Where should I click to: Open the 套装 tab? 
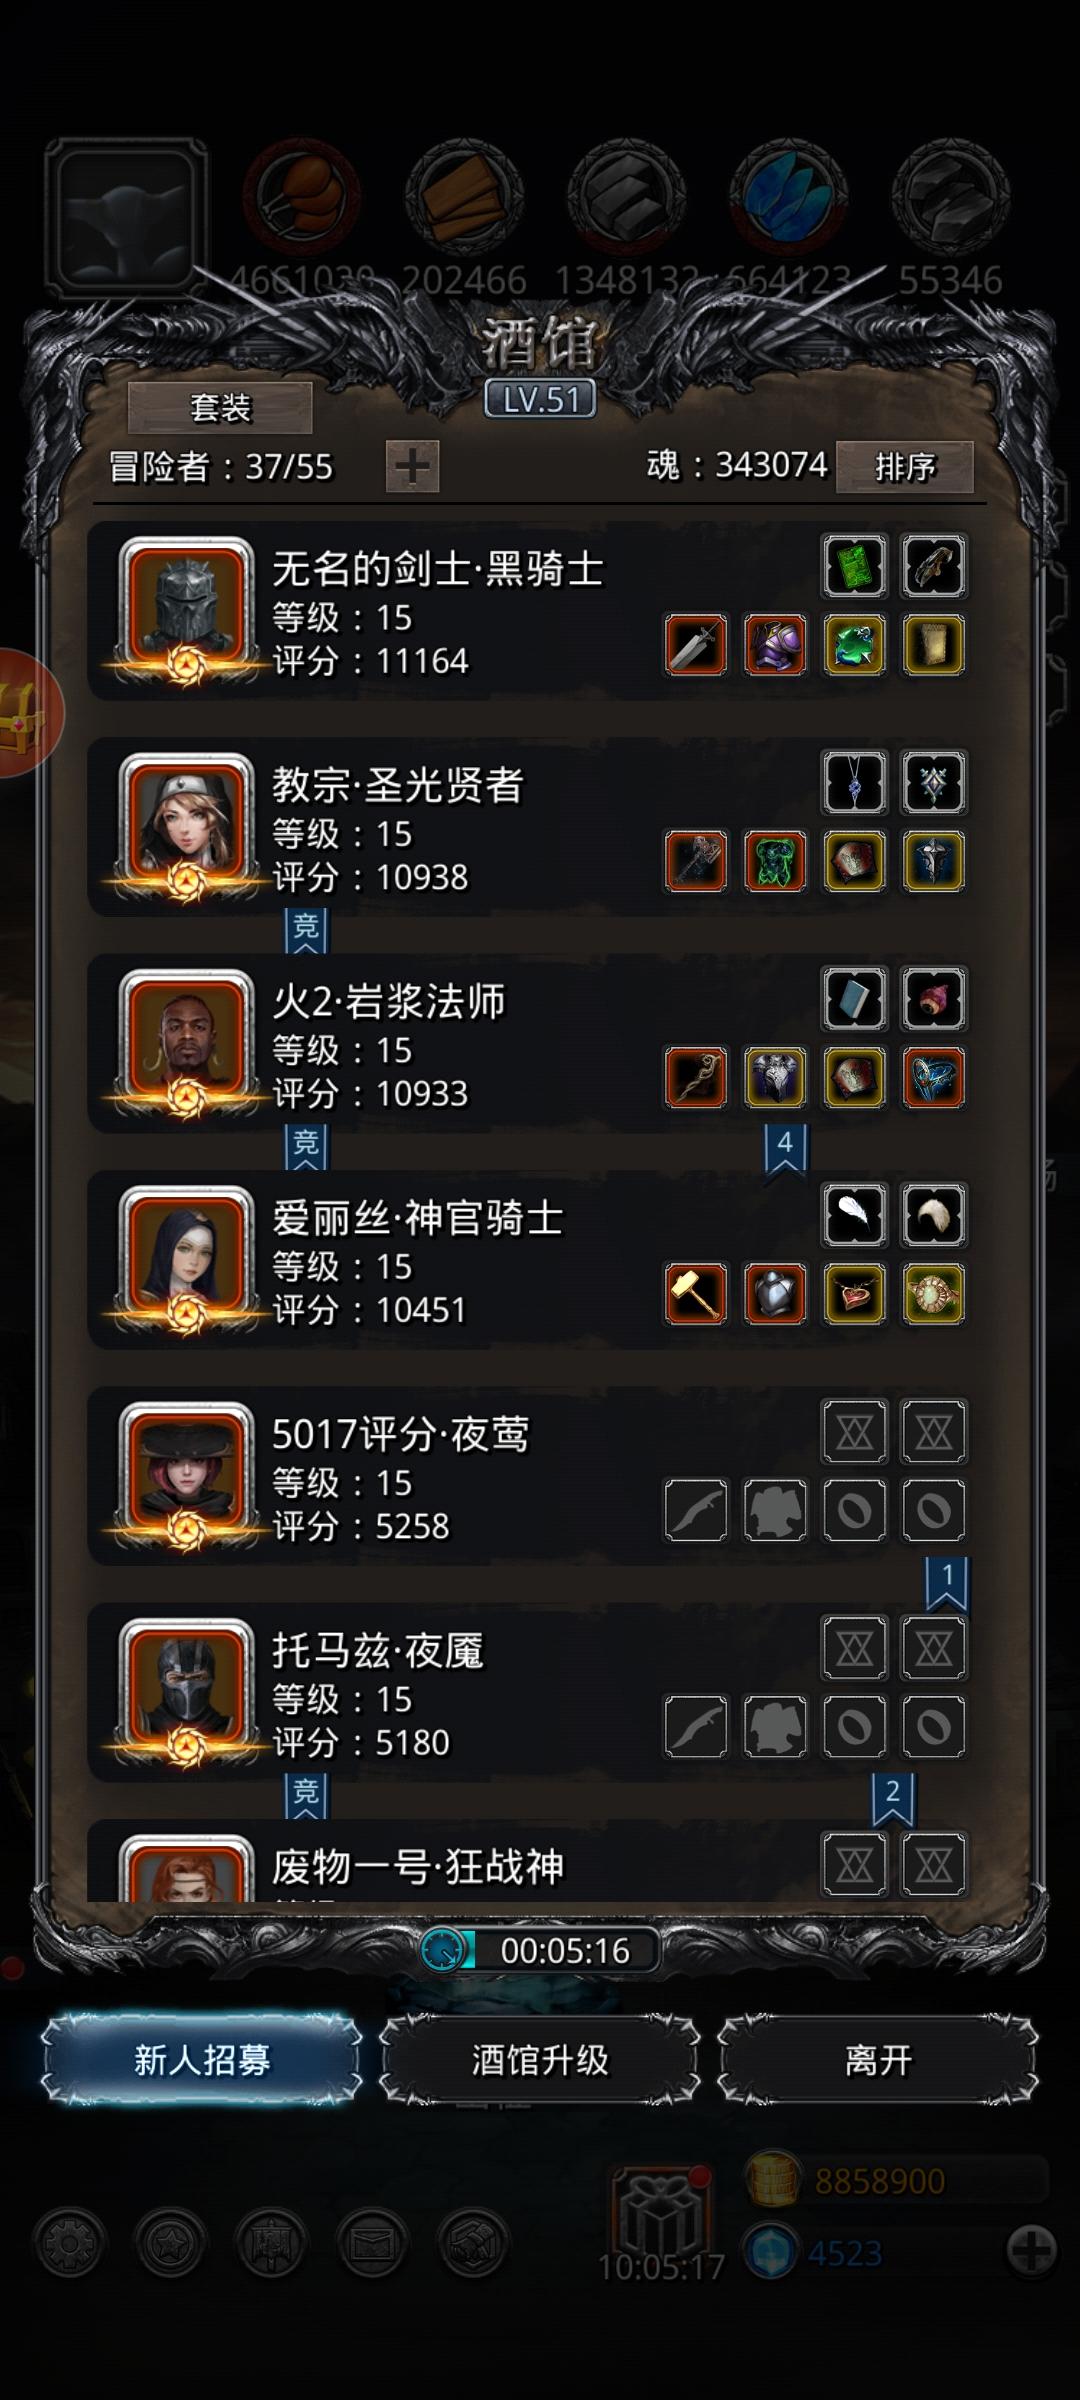220,408
